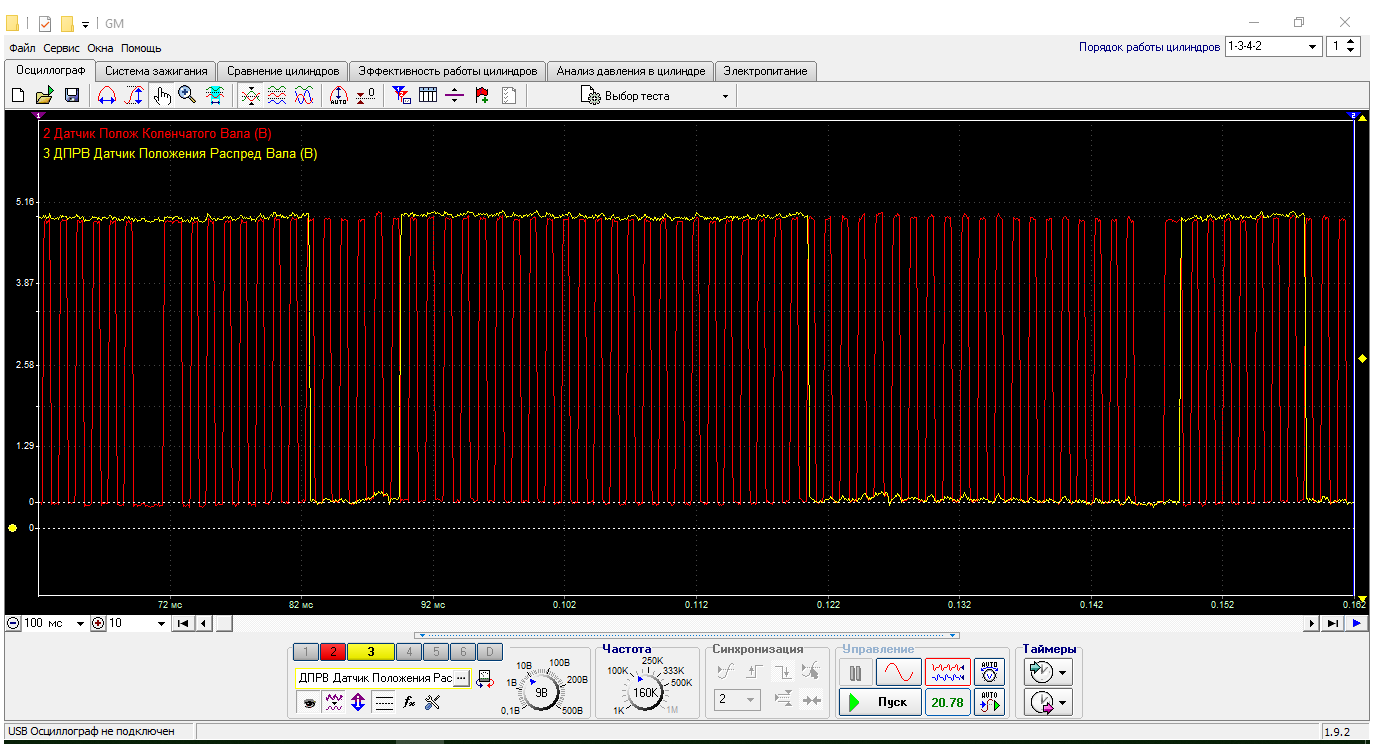This screenshot has width=1382, height=744.
Task: Click the blue-red vertical arrows icon
Action: pos(358,703)
